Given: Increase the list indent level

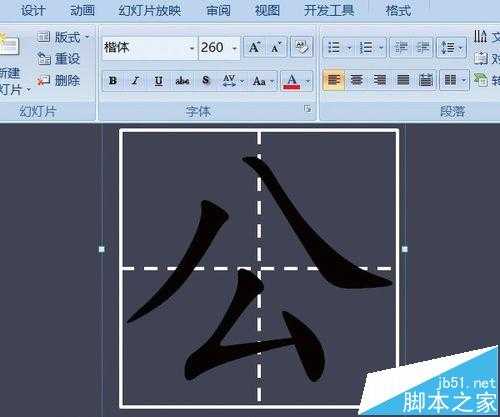Looking at the screenshot, I should 422,48.
